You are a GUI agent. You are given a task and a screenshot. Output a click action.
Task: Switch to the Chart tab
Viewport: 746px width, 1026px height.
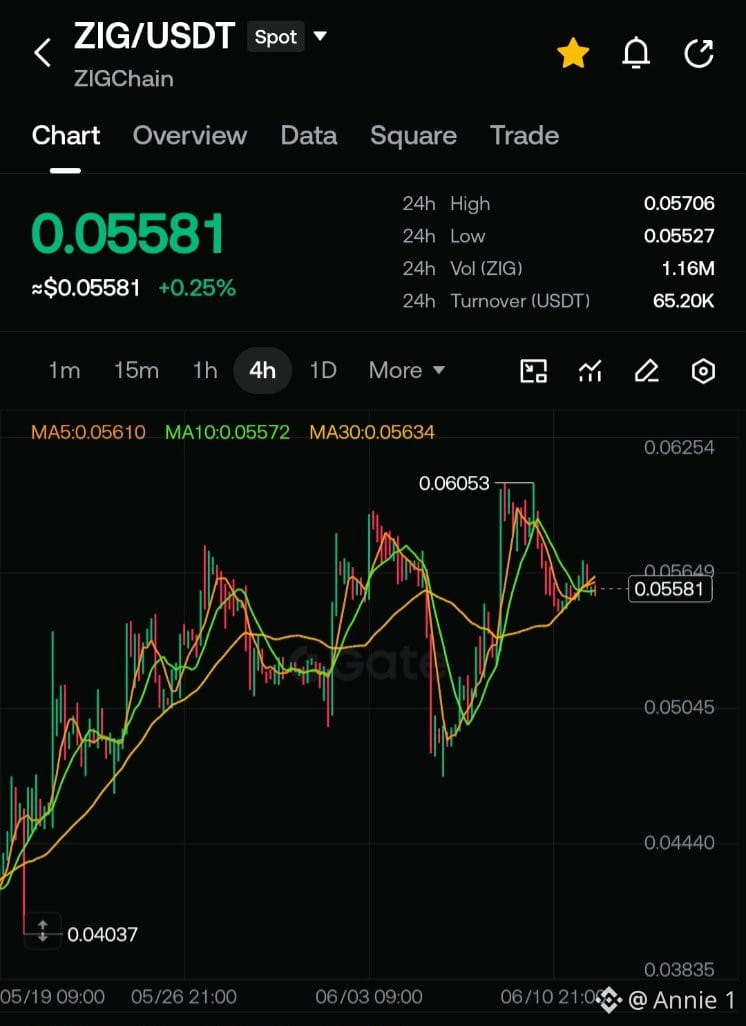click(x=66, y=135)
